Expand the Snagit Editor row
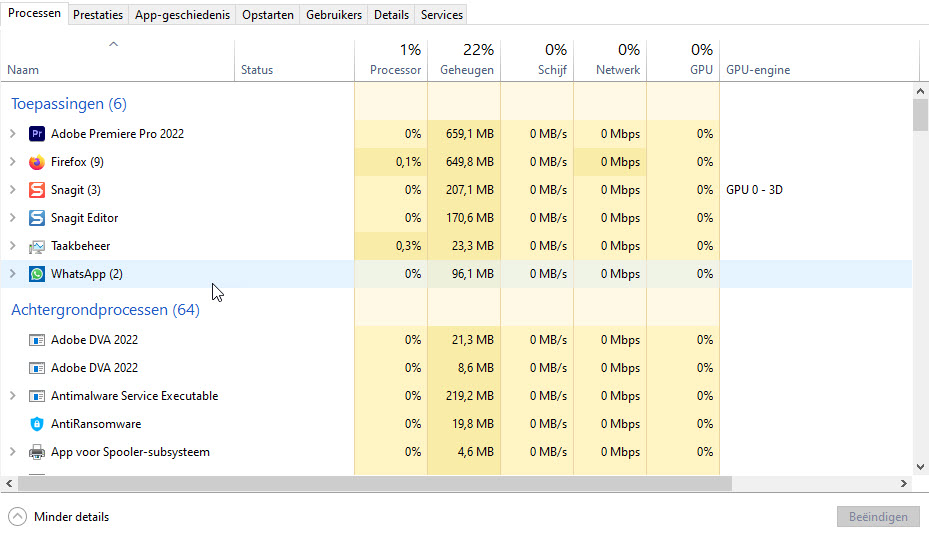This screenshot has height=541, width=929. click(12, 218)
